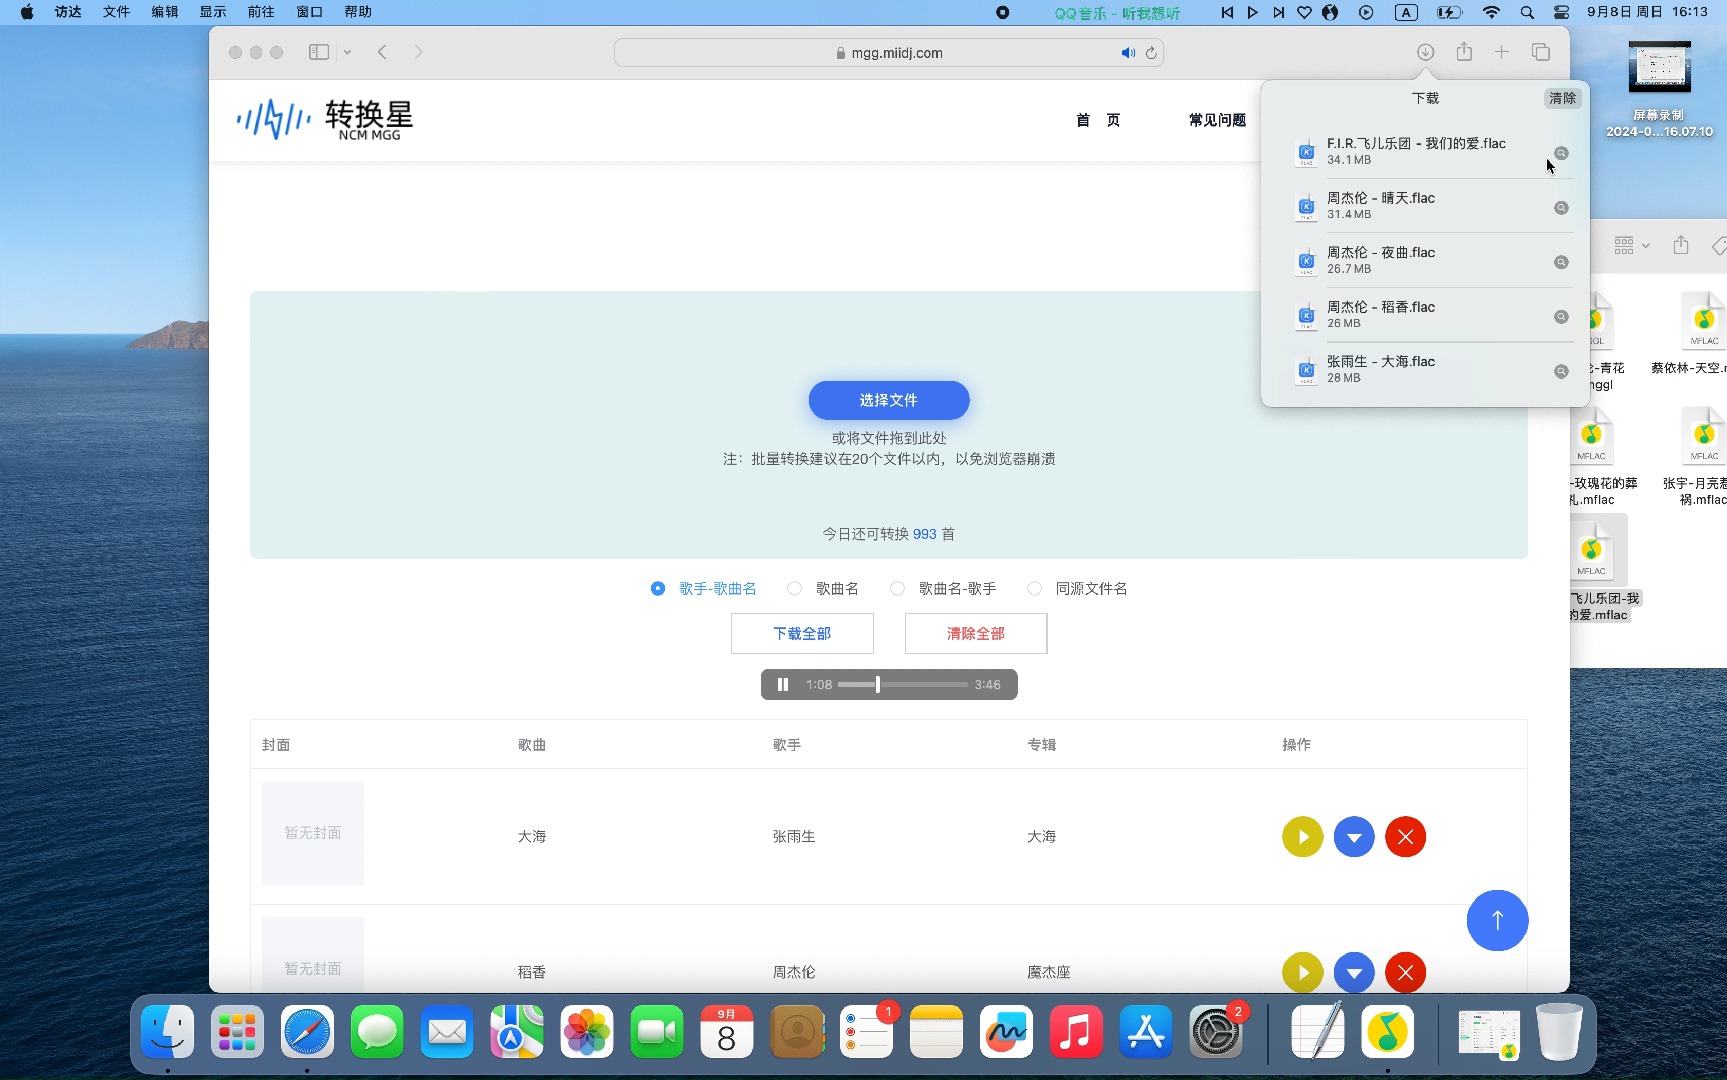The height and width of the screenshot is (1080, 1727).
Task: Reload the mgg.miidj.com page
Action: click(x=1151, y=53)
